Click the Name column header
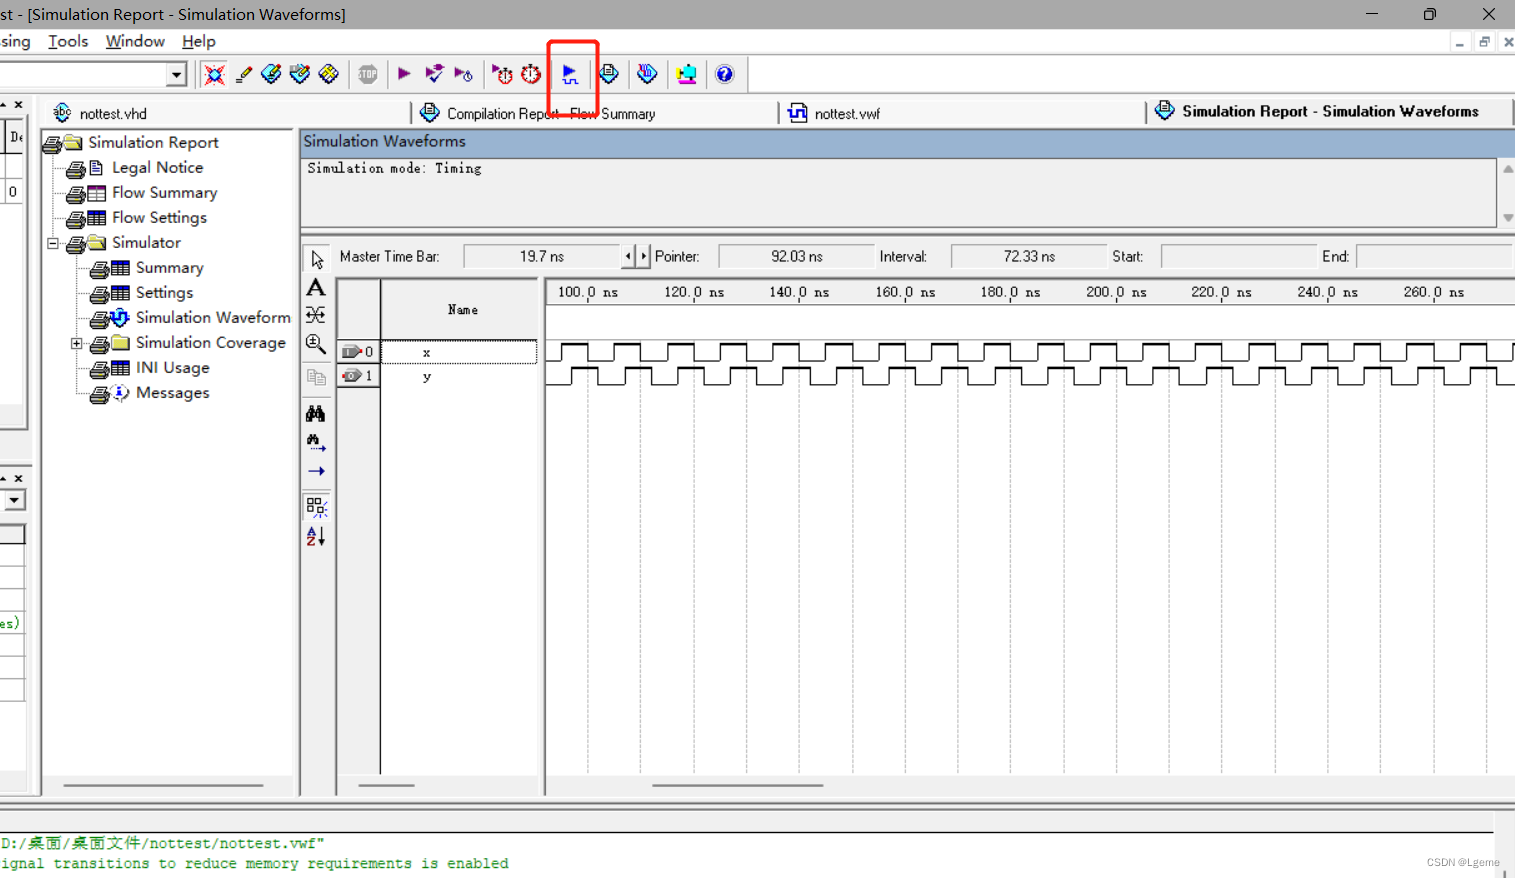This screenshot has height=878, width=1515. tap(462, 310)
